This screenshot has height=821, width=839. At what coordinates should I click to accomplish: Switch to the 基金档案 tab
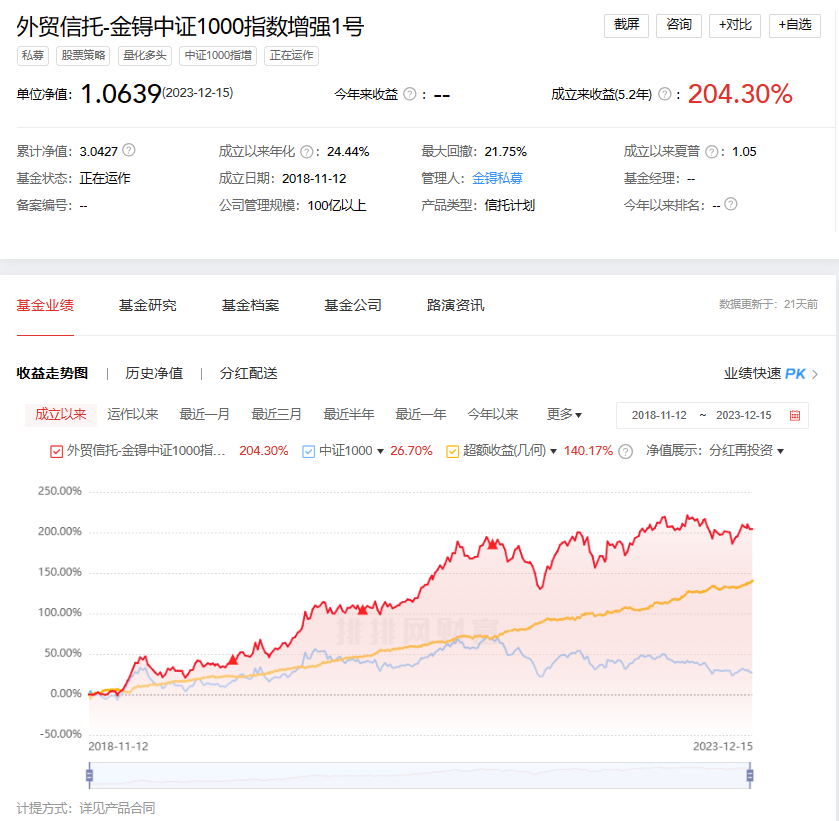click(x=250, y=305)
